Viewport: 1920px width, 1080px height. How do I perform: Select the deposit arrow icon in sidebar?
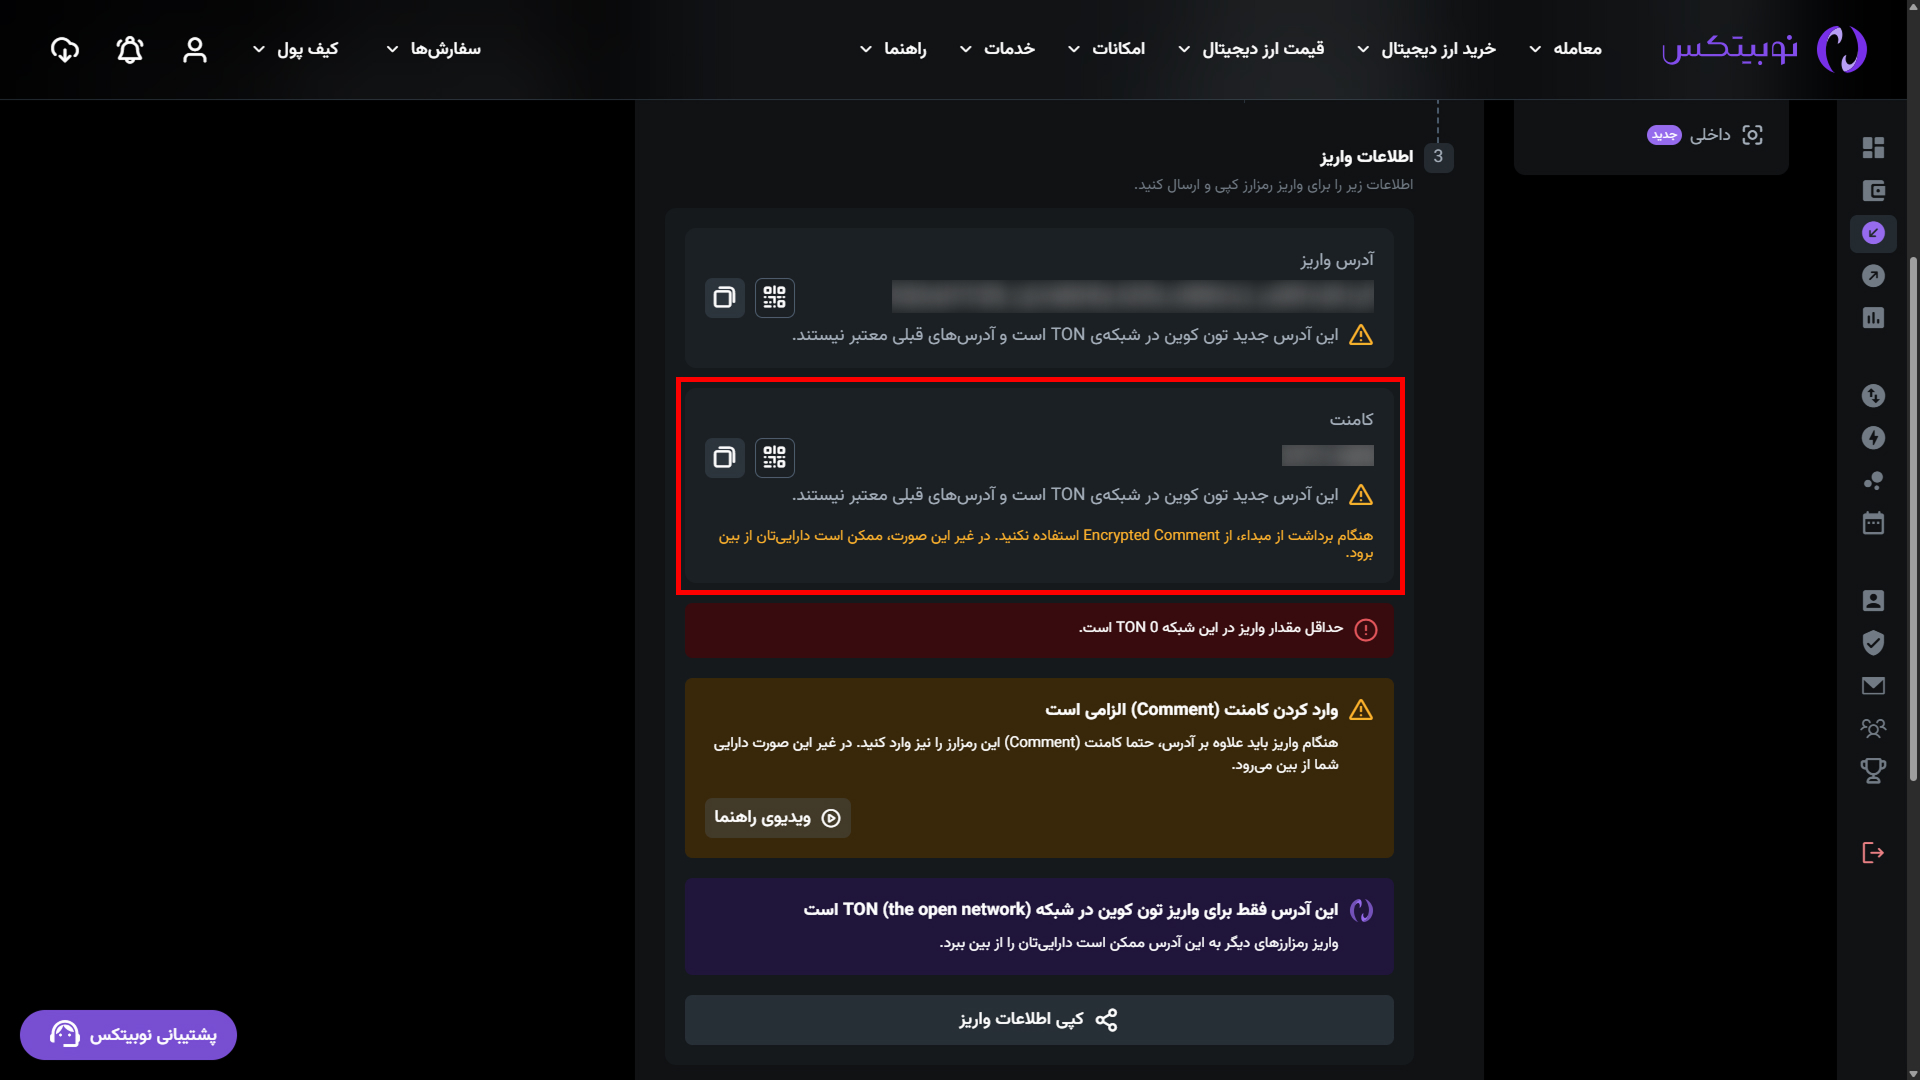1873,233
